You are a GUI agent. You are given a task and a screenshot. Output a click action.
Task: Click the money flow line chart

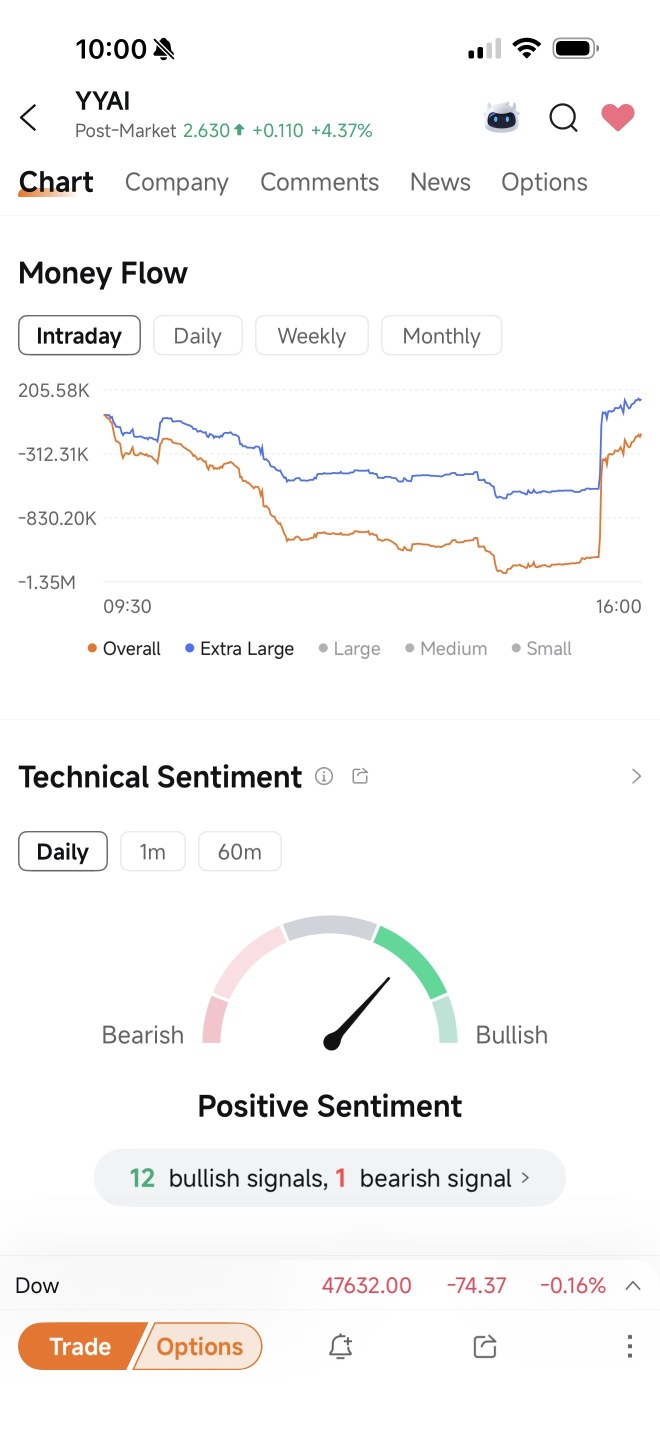point(372,490)
